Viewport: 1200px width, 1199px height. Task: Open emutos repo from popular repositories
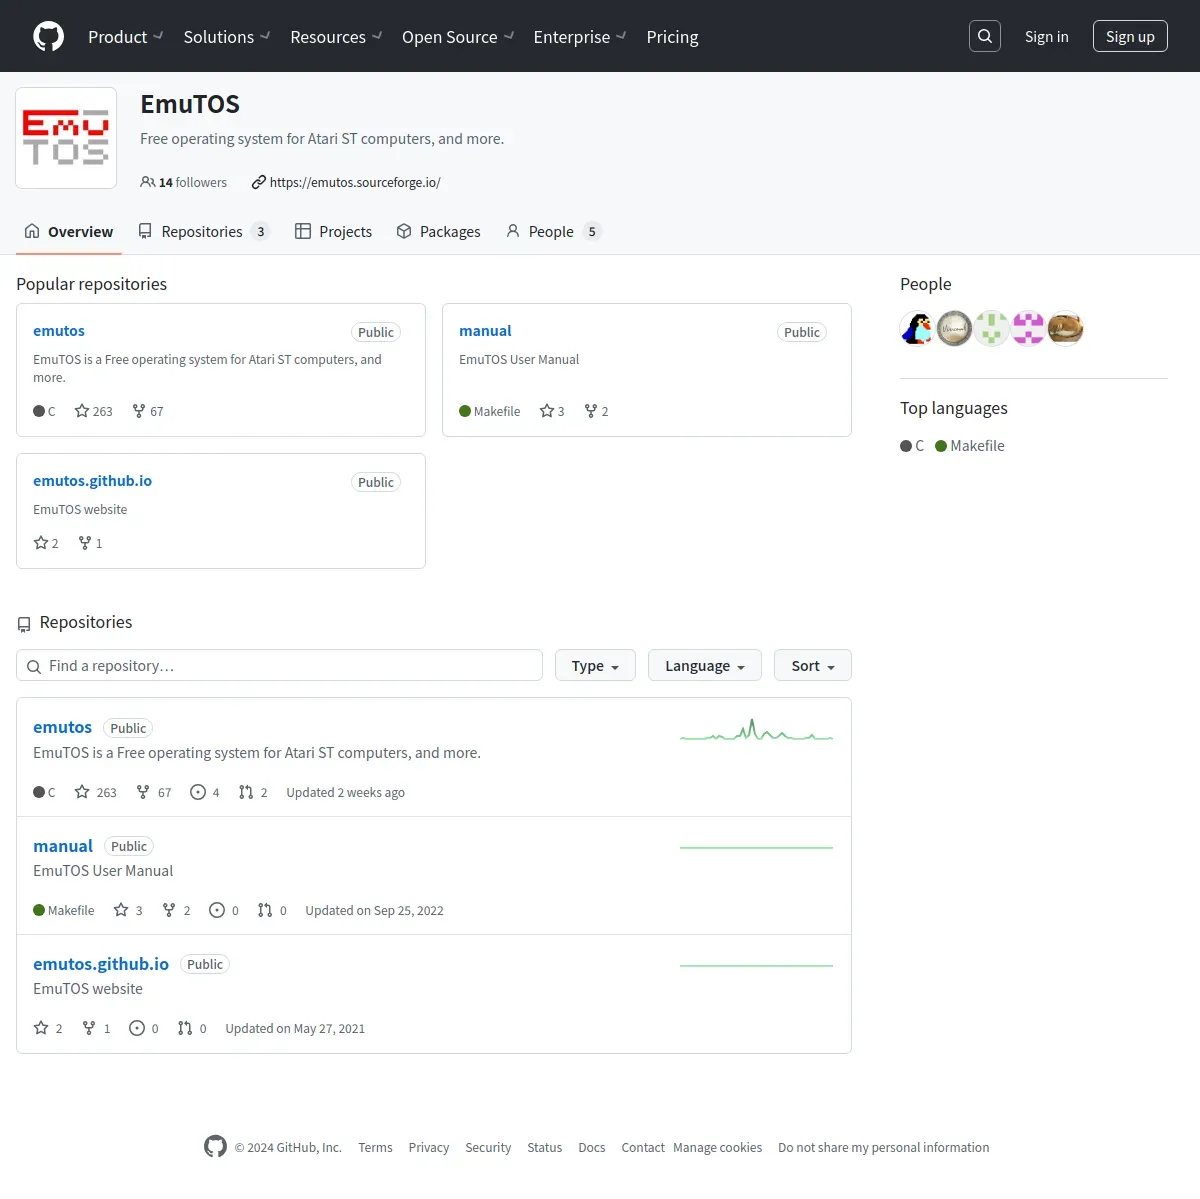pyautogui.click(x=59, y=331)
